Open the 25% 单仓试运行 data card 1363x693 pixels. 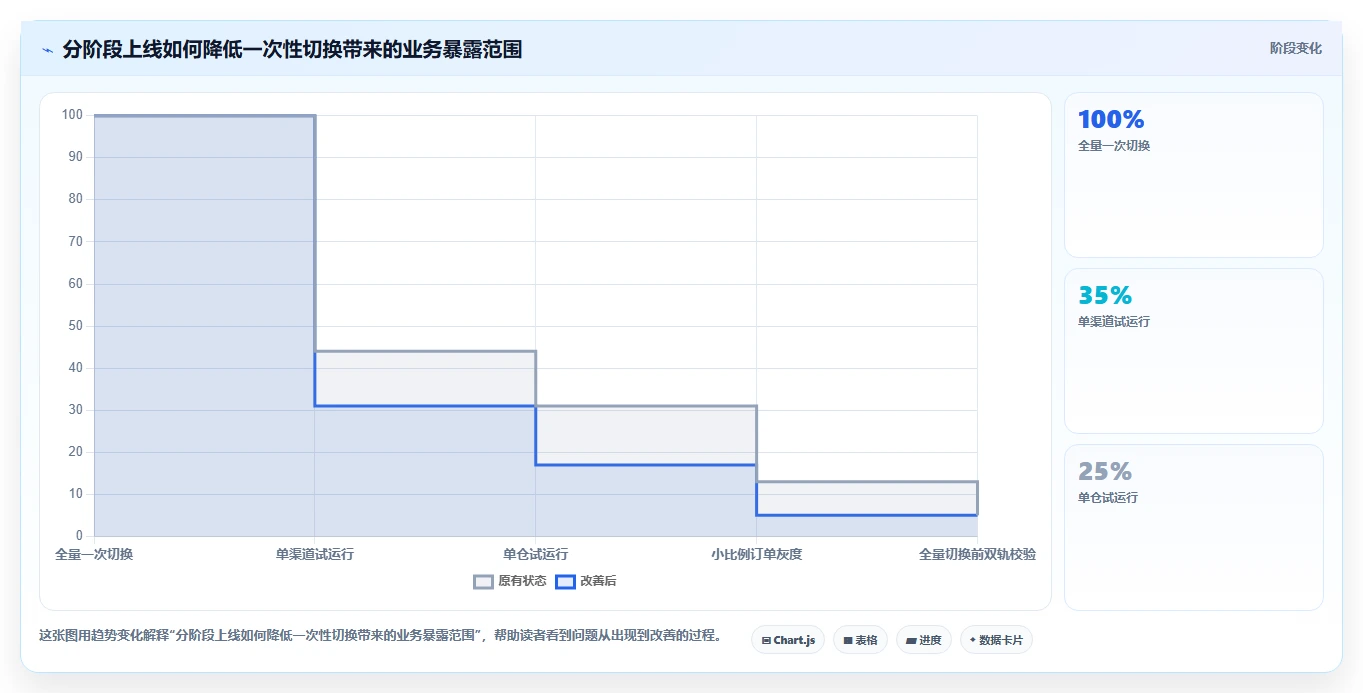pyautogui.click(x=1194, y=527)
